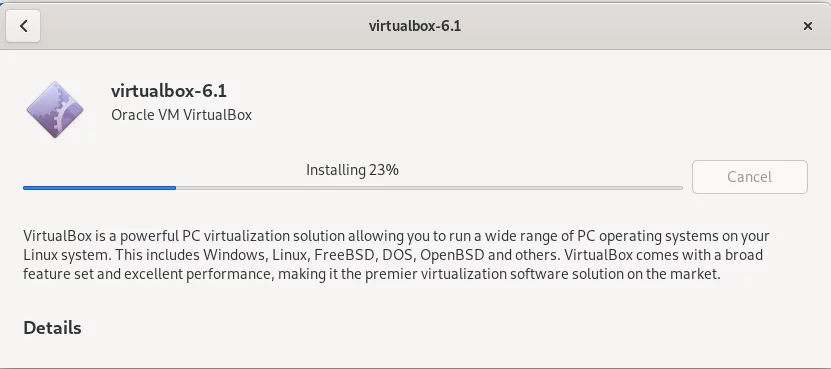Select the "Installing 23%" status label
831x369 pixels.
[352, 170]
